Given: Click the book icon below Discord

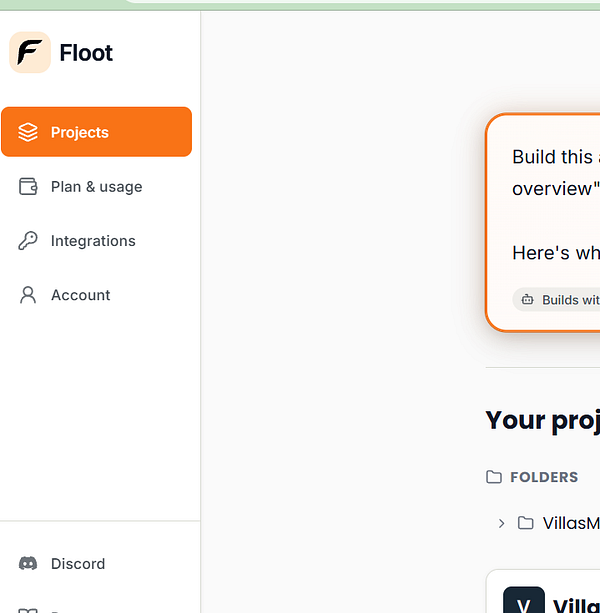Looking at the screenshot, I should (28, 611).
